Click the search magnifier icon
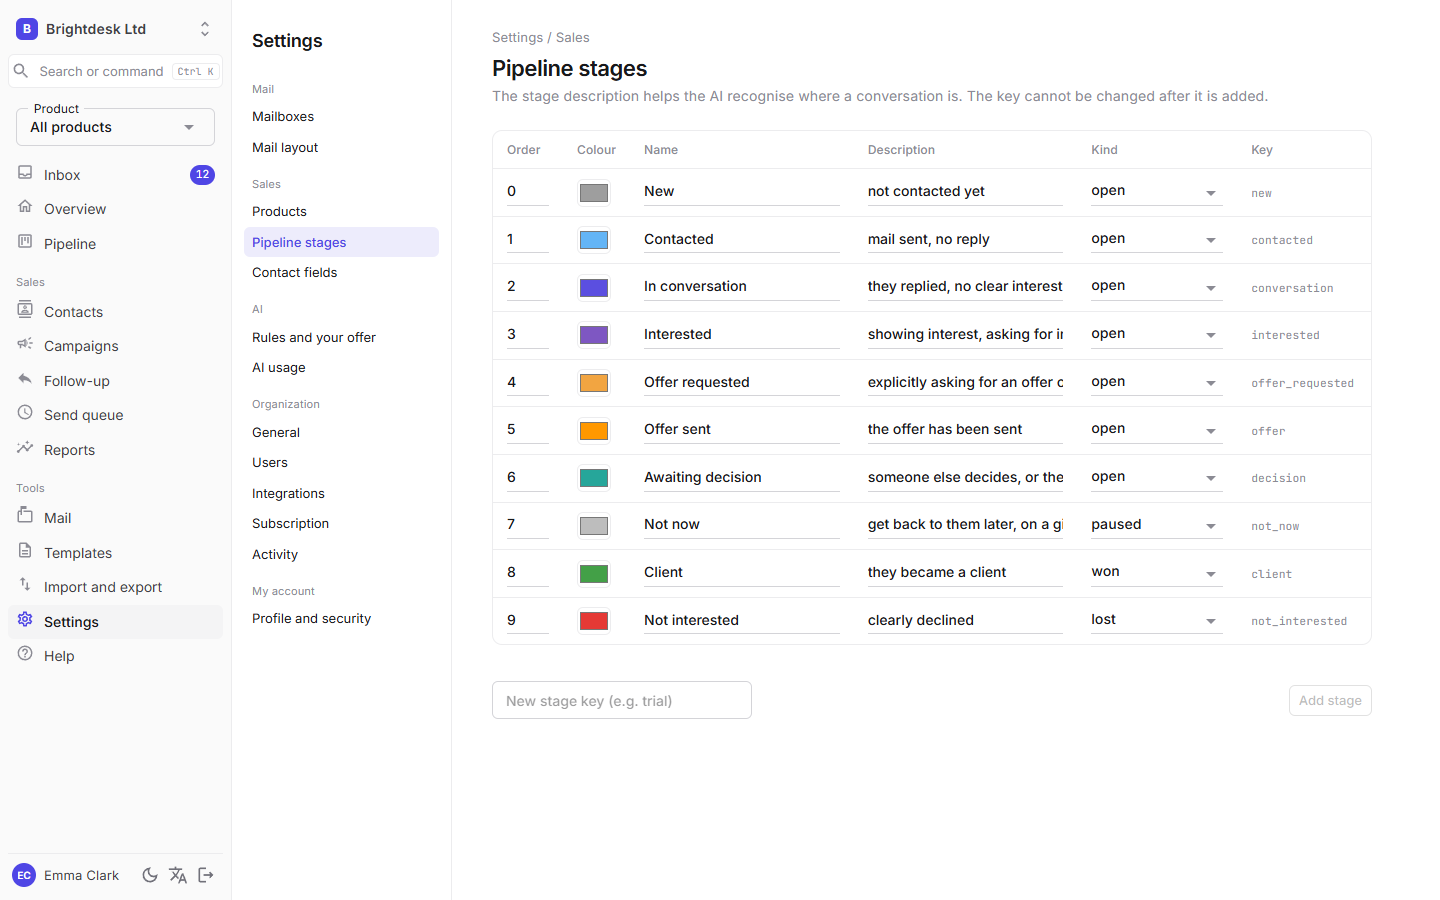1440x900 pixels. (x=21, y=71)
